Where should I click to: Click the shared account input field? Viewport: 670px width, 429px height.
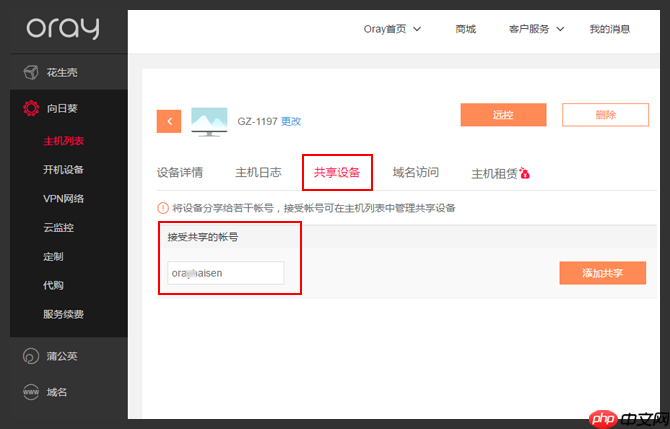coord(226,273)
